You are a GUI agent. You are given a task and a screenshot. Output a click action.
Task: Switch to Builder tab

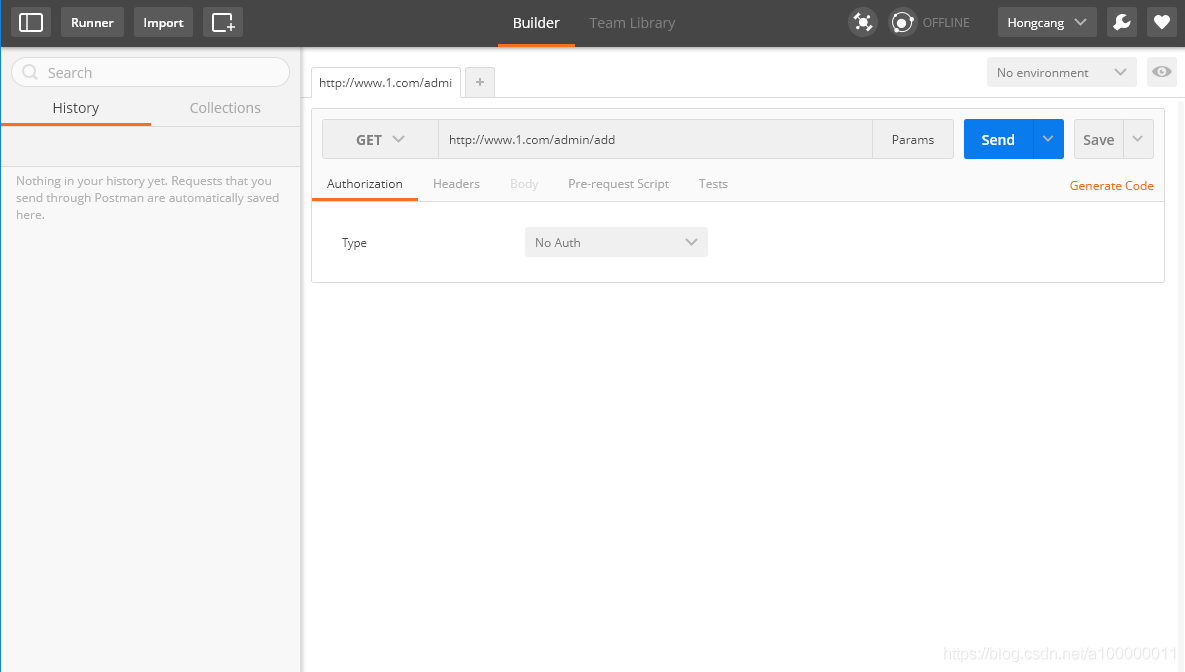tap(536, 23)
